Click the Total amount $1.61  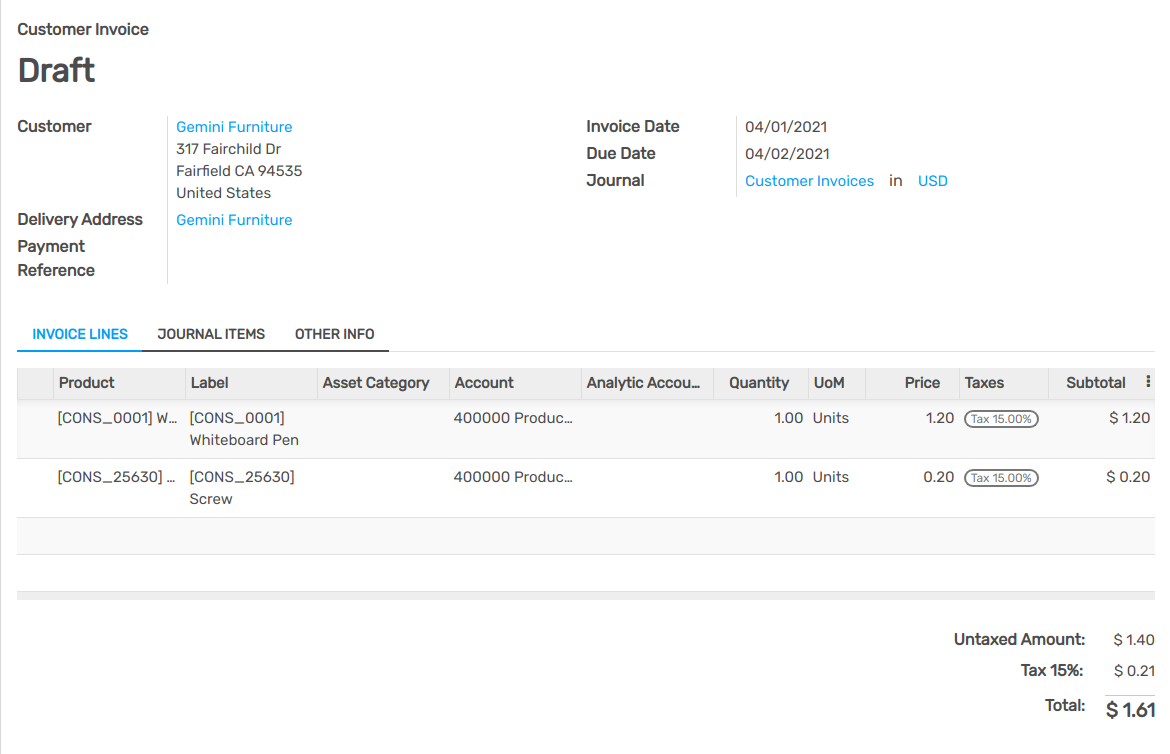click(1129, 709)
